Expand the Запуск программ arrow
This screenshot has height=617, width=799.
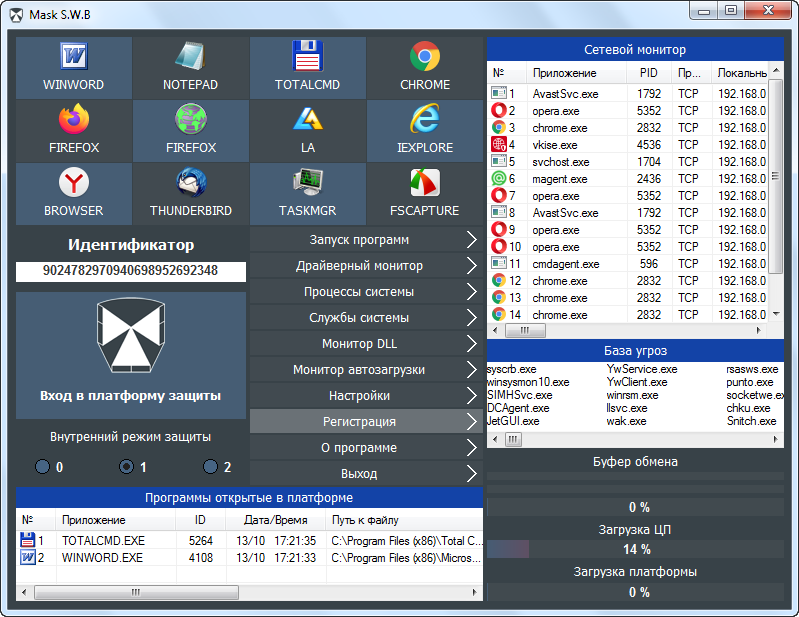471,240
